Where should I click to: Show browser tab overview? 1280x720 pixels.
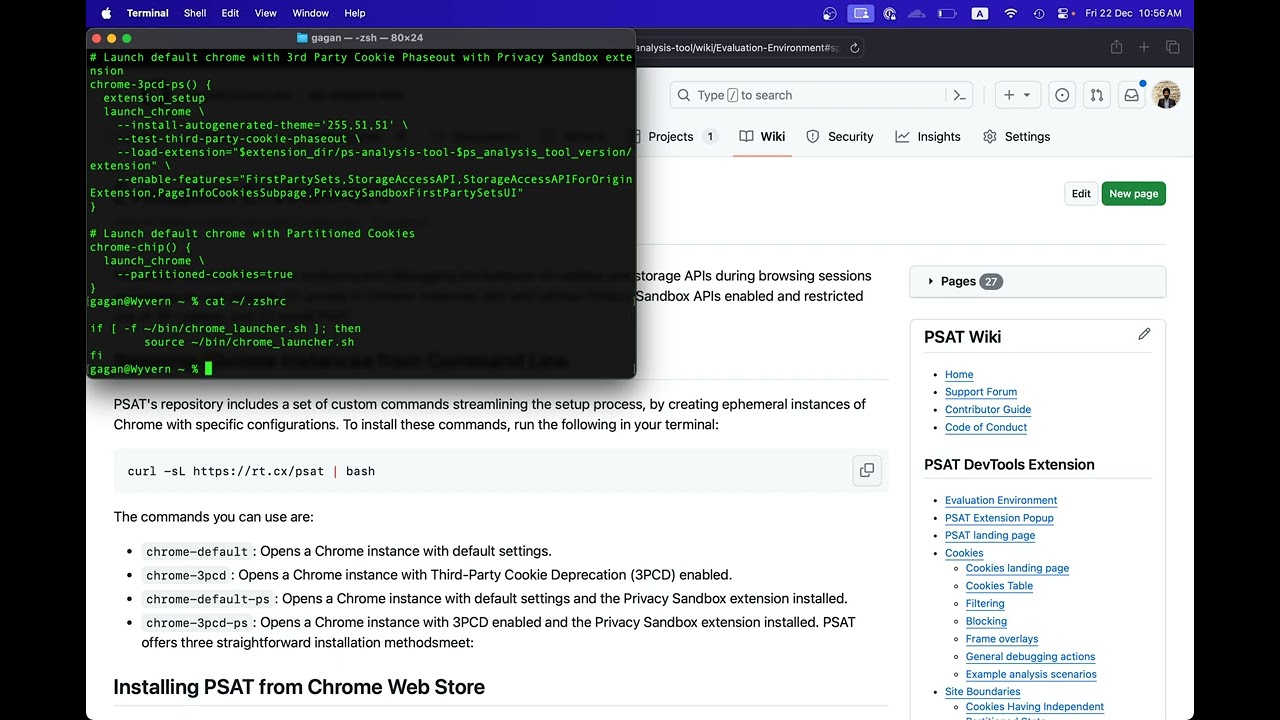click(x=1172, y=47)
